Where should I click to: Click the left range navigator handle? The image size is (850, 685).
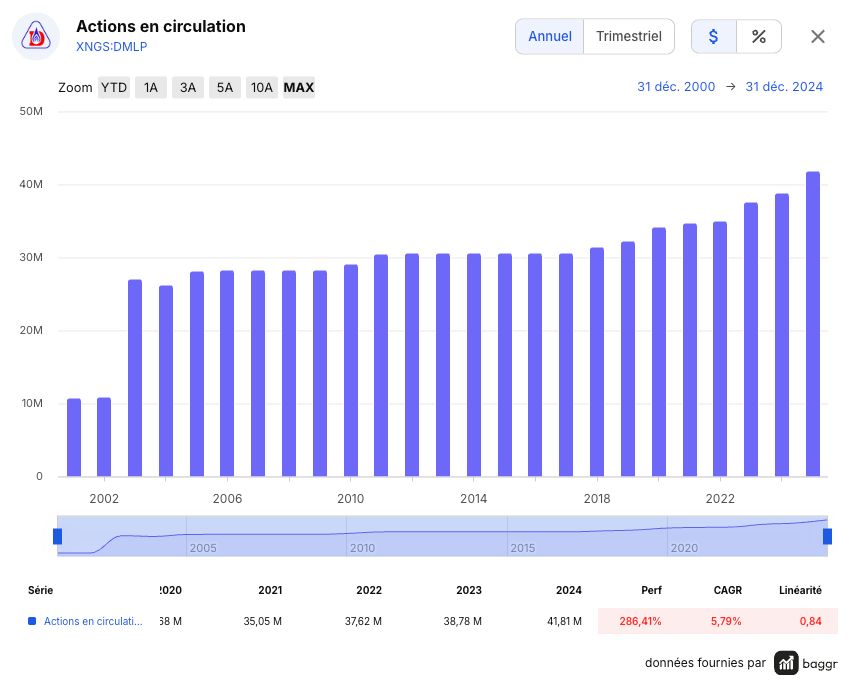57,537
